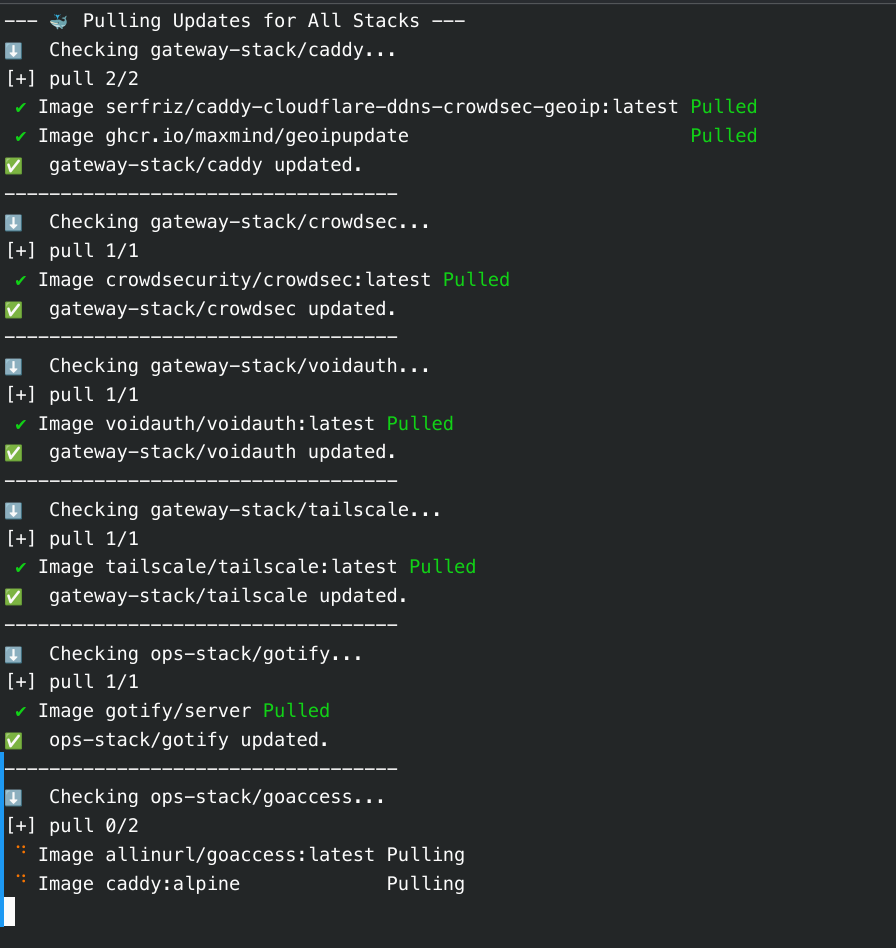Click the green check box beside gateway-stack/crowdsec updated
This screenshot has height=948, width=896.
[x=14, y=308]
